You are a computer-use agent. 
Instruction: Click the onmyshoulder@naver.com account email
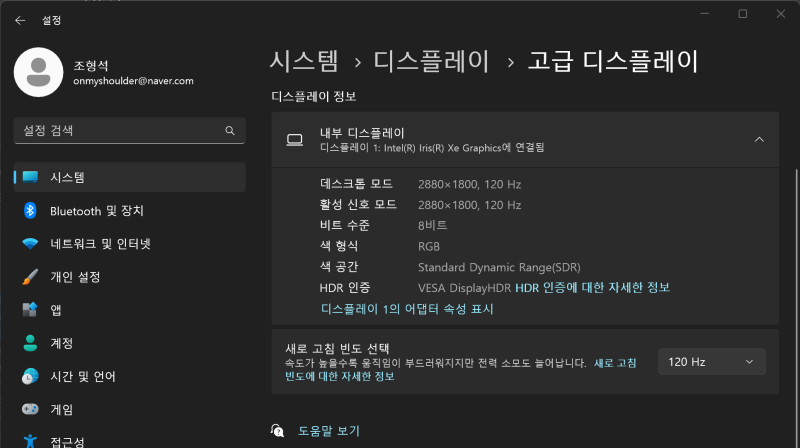[133, 81]
